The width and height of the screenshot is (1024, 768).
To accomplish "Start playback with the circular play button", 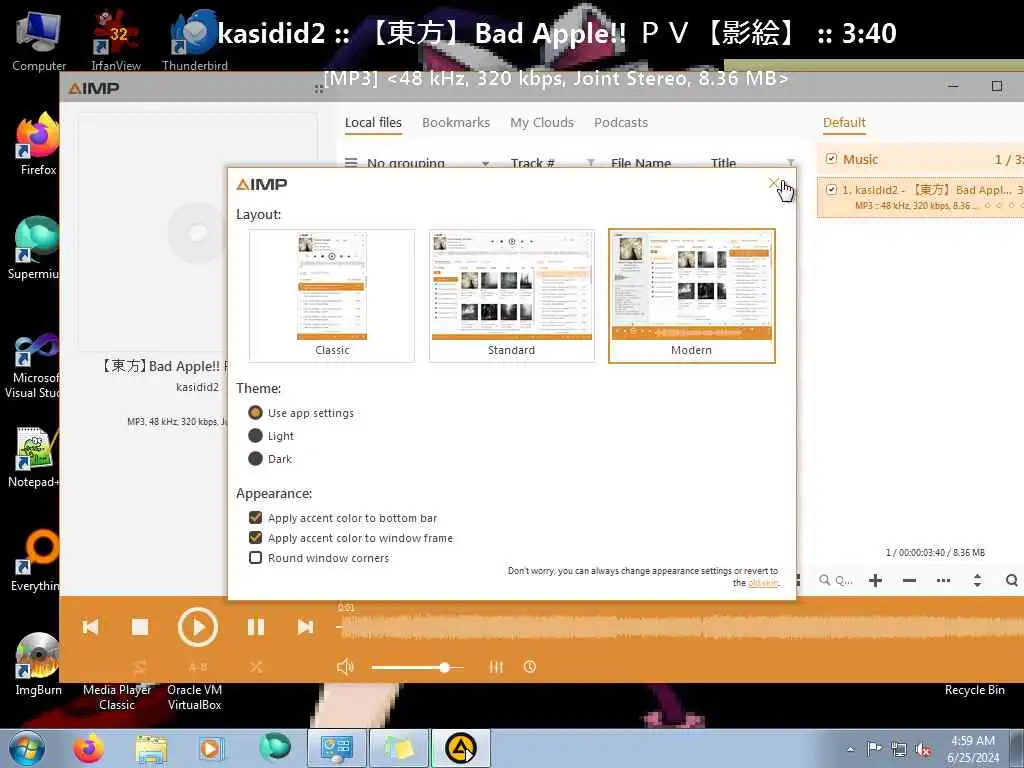I will pyautogui.click(x=197, y=627).
